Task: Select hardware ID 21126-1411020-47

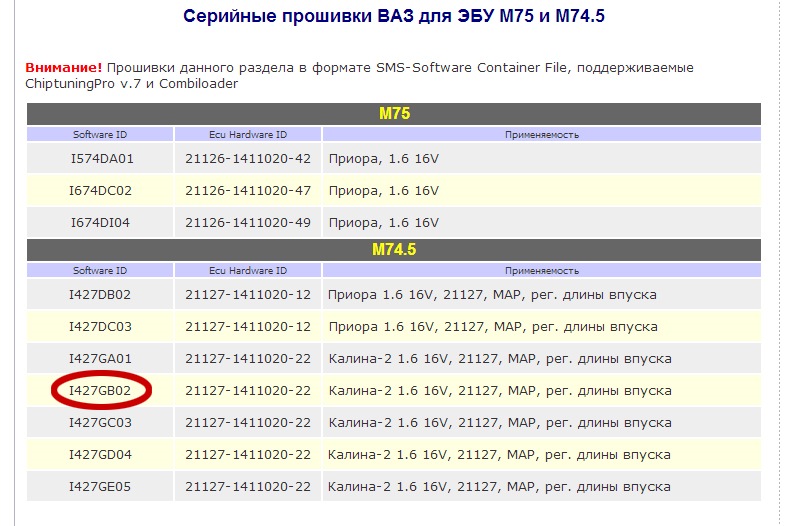Action: [x=248, y=191]
